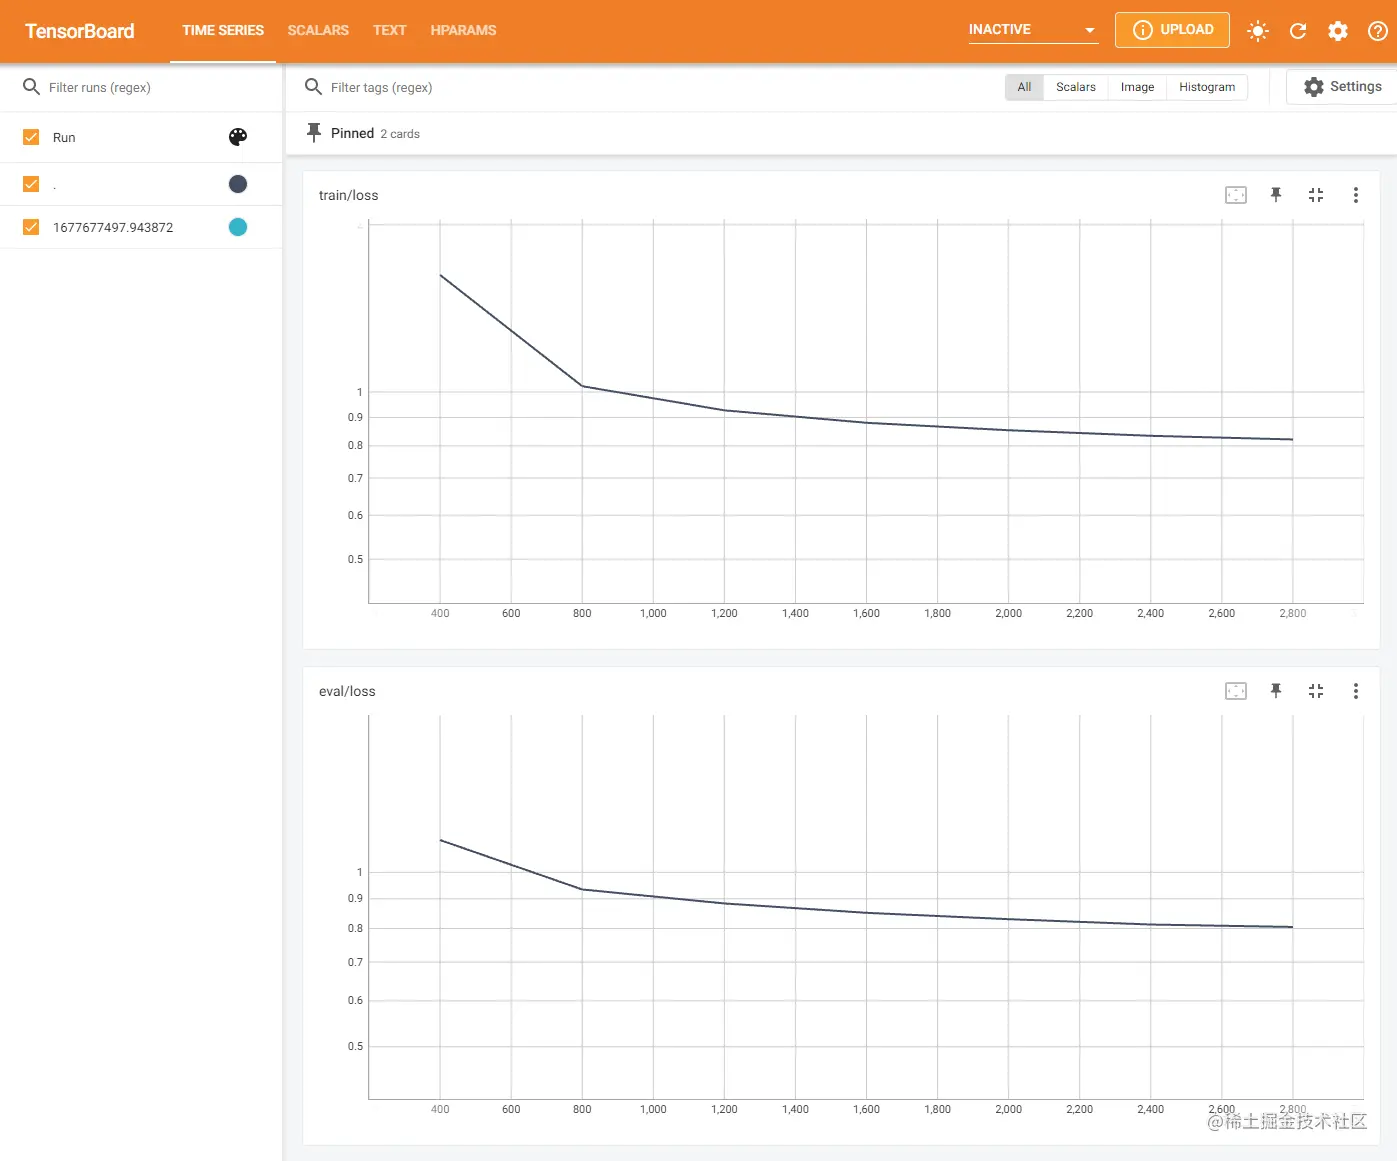The image size is (1397, 1161).
Task: Click the gear icon in the Settings button
Action: (1314, 87)
